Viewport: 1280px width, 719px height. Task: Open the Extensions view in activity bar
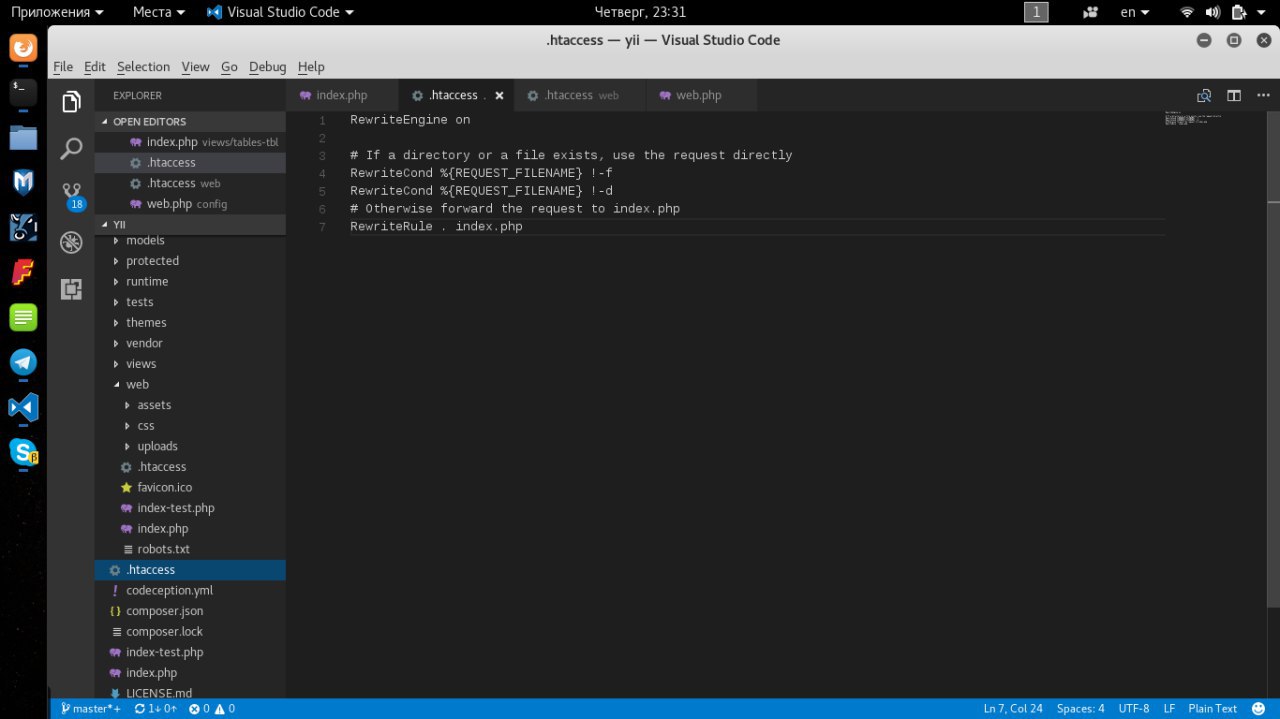click(71, 289)
